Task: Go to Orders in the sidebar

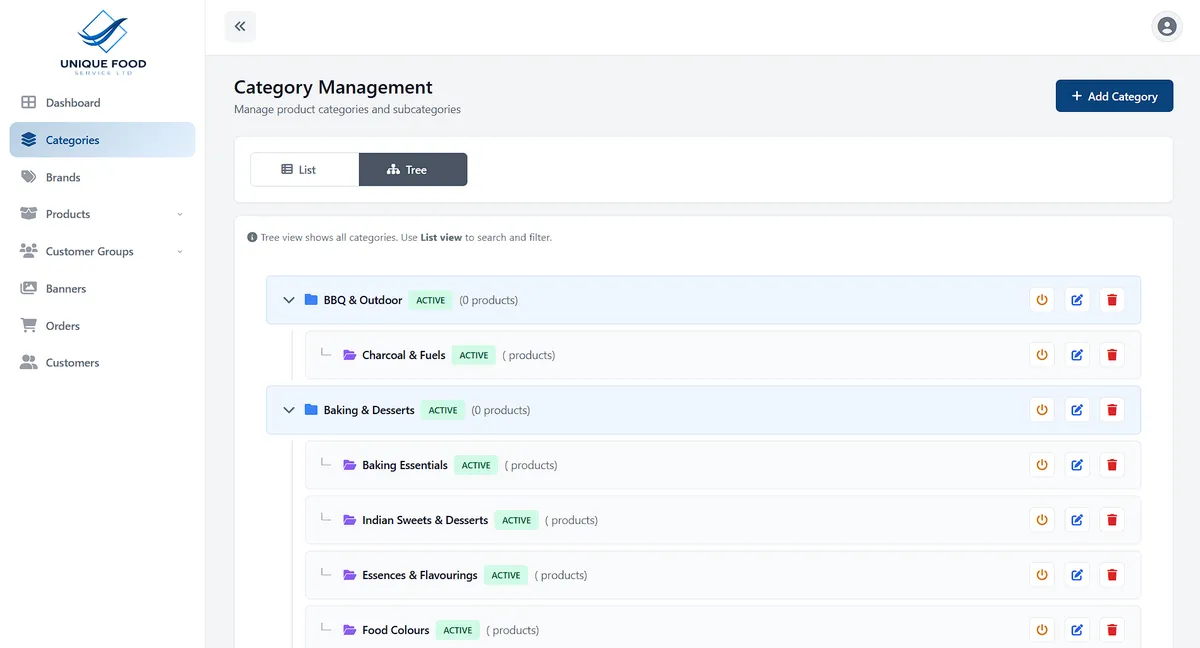Action: [x=102, y=326]
